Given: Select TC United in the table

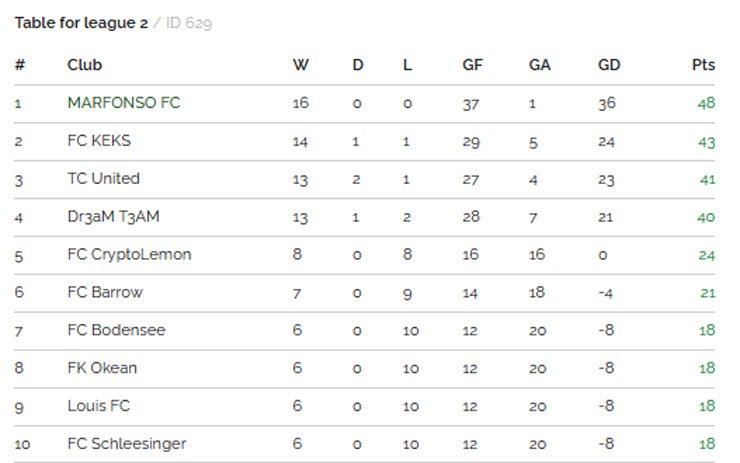Looking at the screenshot, I should [x=103, y=179].
